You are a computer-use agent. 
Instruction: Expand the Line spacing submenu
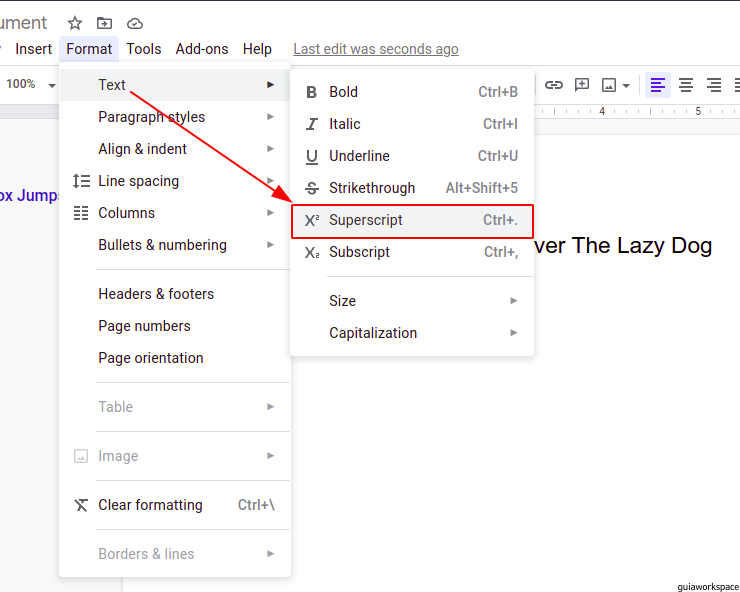[175, 181]
